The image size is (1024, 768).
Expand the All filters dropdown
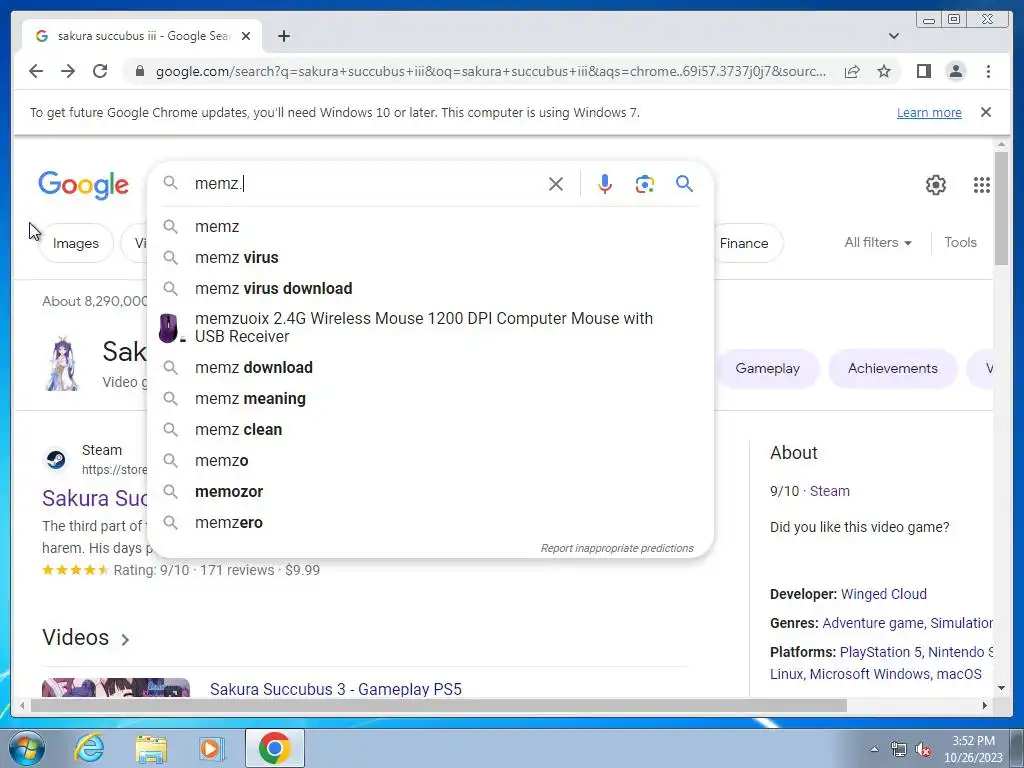878,242
